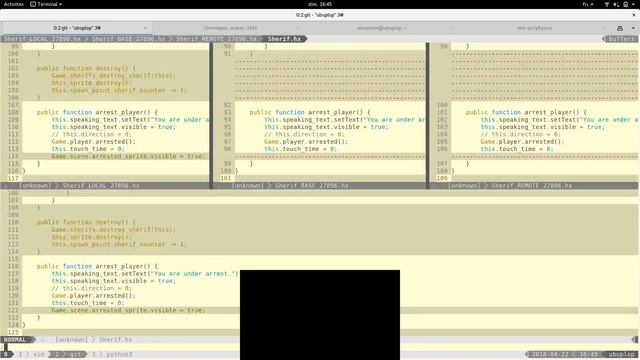Click line 120 Game.player.arrested in merged pane

click(93, 296)
